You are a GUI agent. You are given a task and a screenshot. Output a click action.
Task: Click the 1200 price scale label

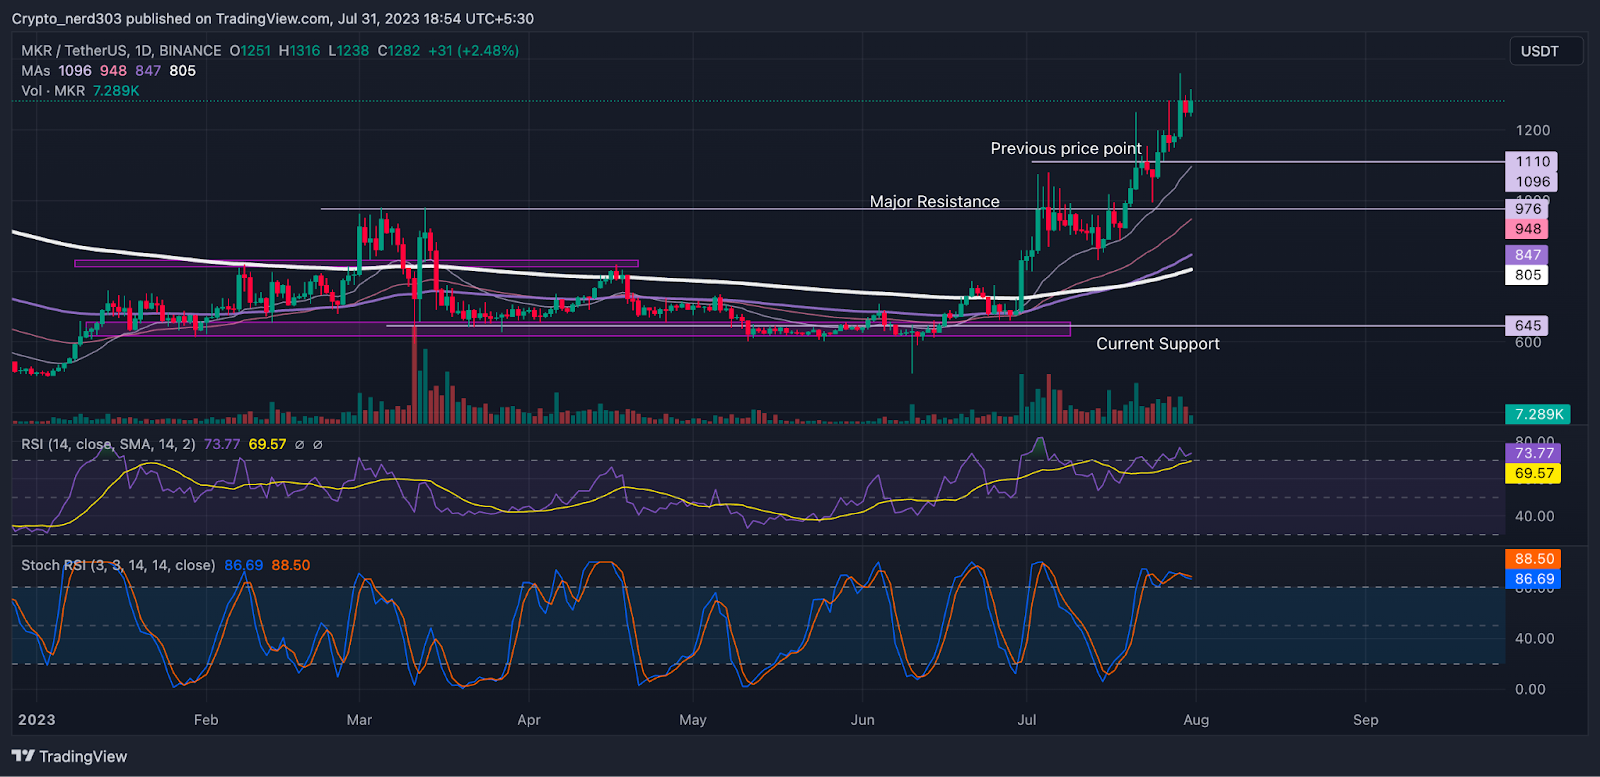coord(1533,130)
